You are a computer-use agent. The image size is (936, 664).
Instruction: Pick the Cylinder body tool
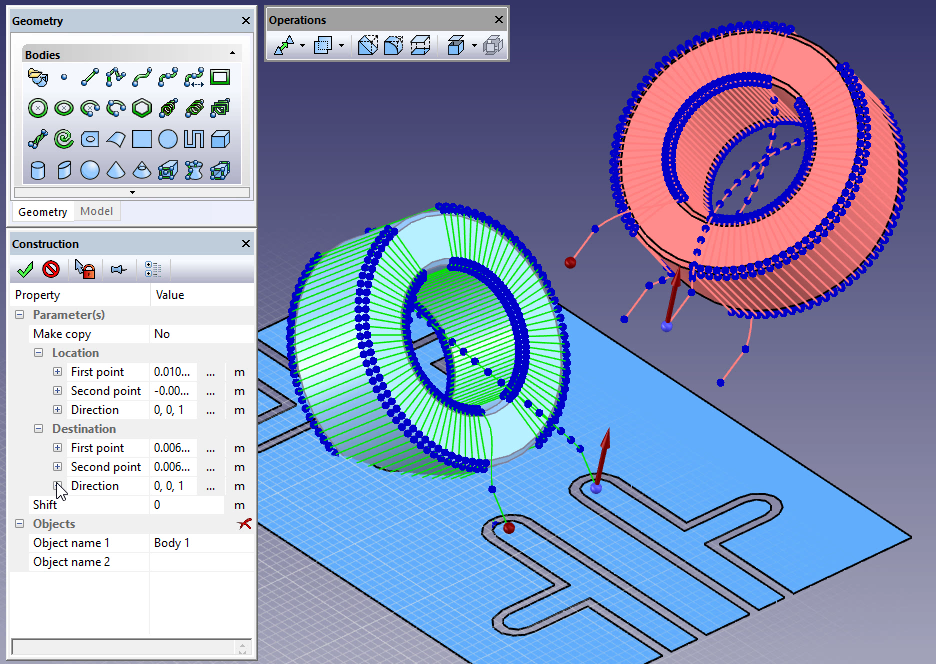(38, 170)
